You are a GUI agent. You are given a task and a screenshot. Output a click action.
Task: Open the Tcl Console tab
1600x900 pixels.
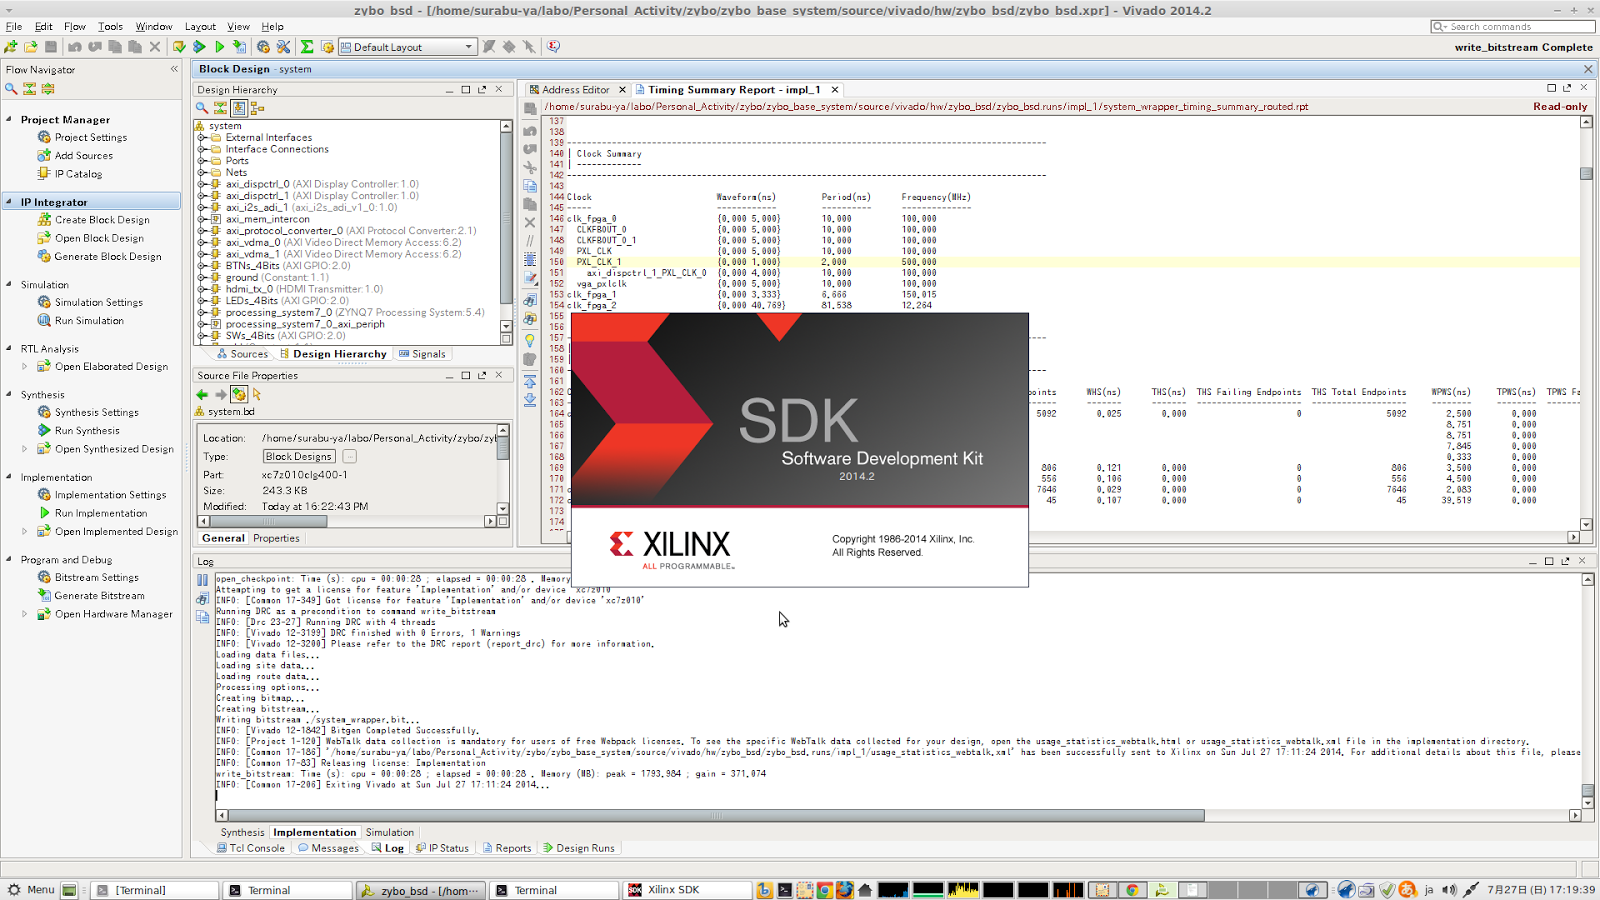251,848
